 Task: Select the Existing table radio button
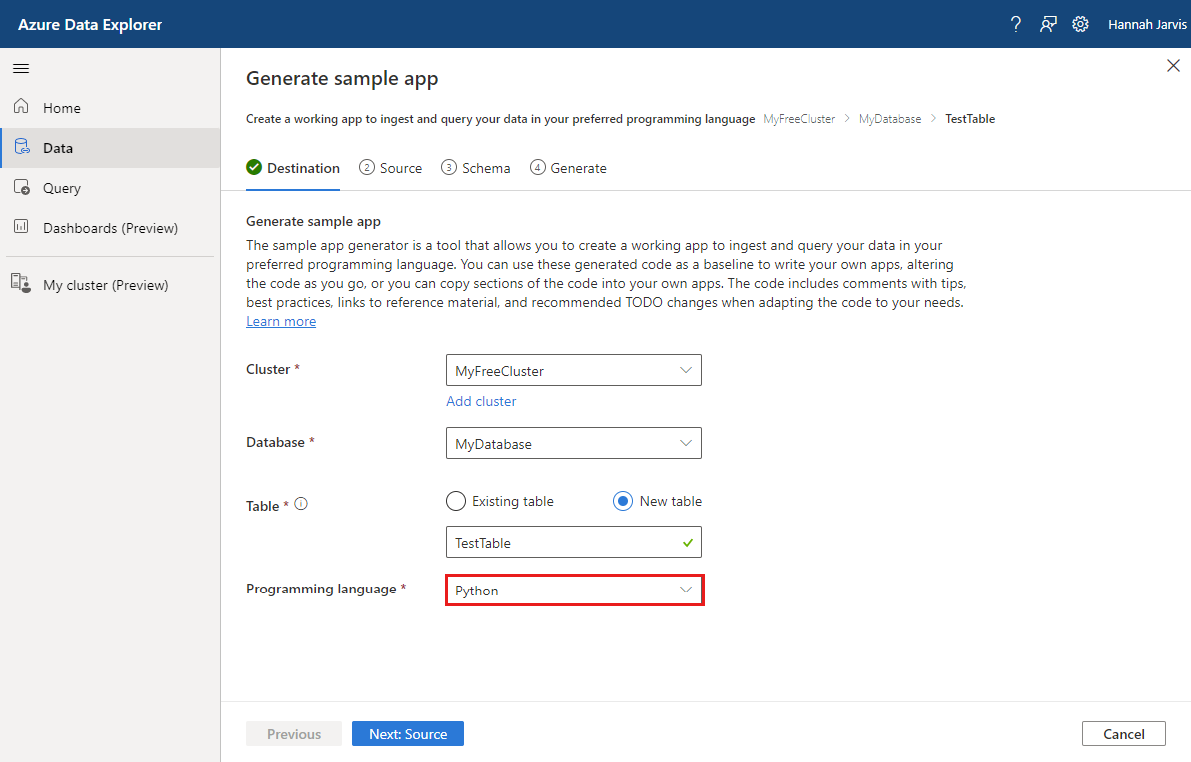[456, 501]
